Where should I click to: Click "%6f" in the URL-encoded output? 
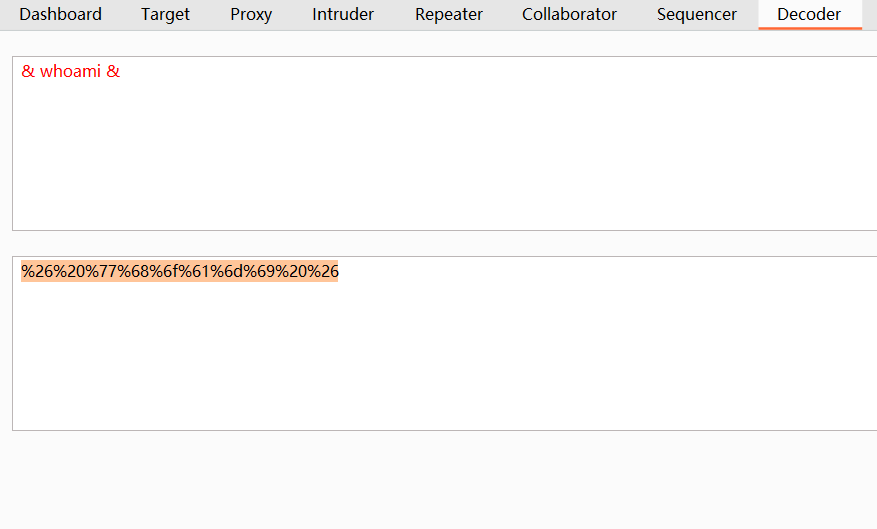point(165,272)
